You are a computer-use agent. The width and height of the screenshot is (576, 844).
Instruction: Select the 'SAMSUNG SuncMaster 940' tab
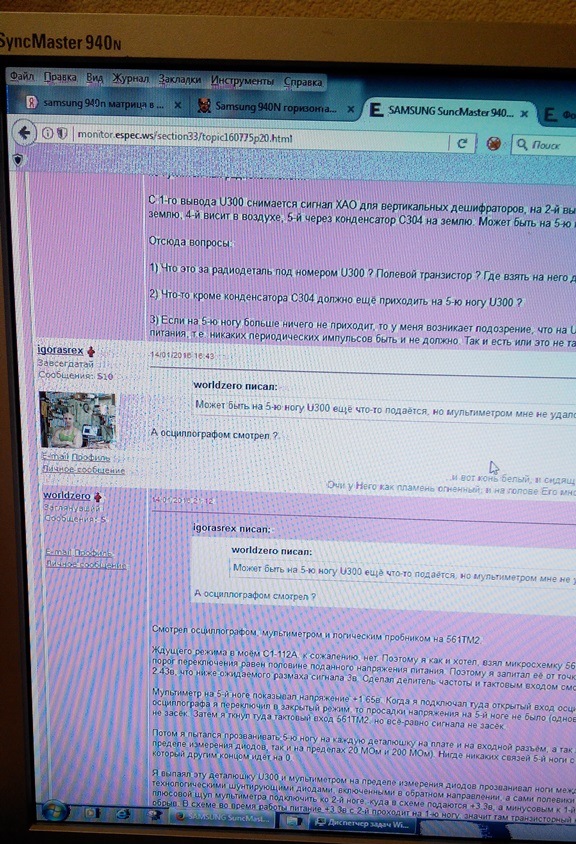click(x=449, y=111)
